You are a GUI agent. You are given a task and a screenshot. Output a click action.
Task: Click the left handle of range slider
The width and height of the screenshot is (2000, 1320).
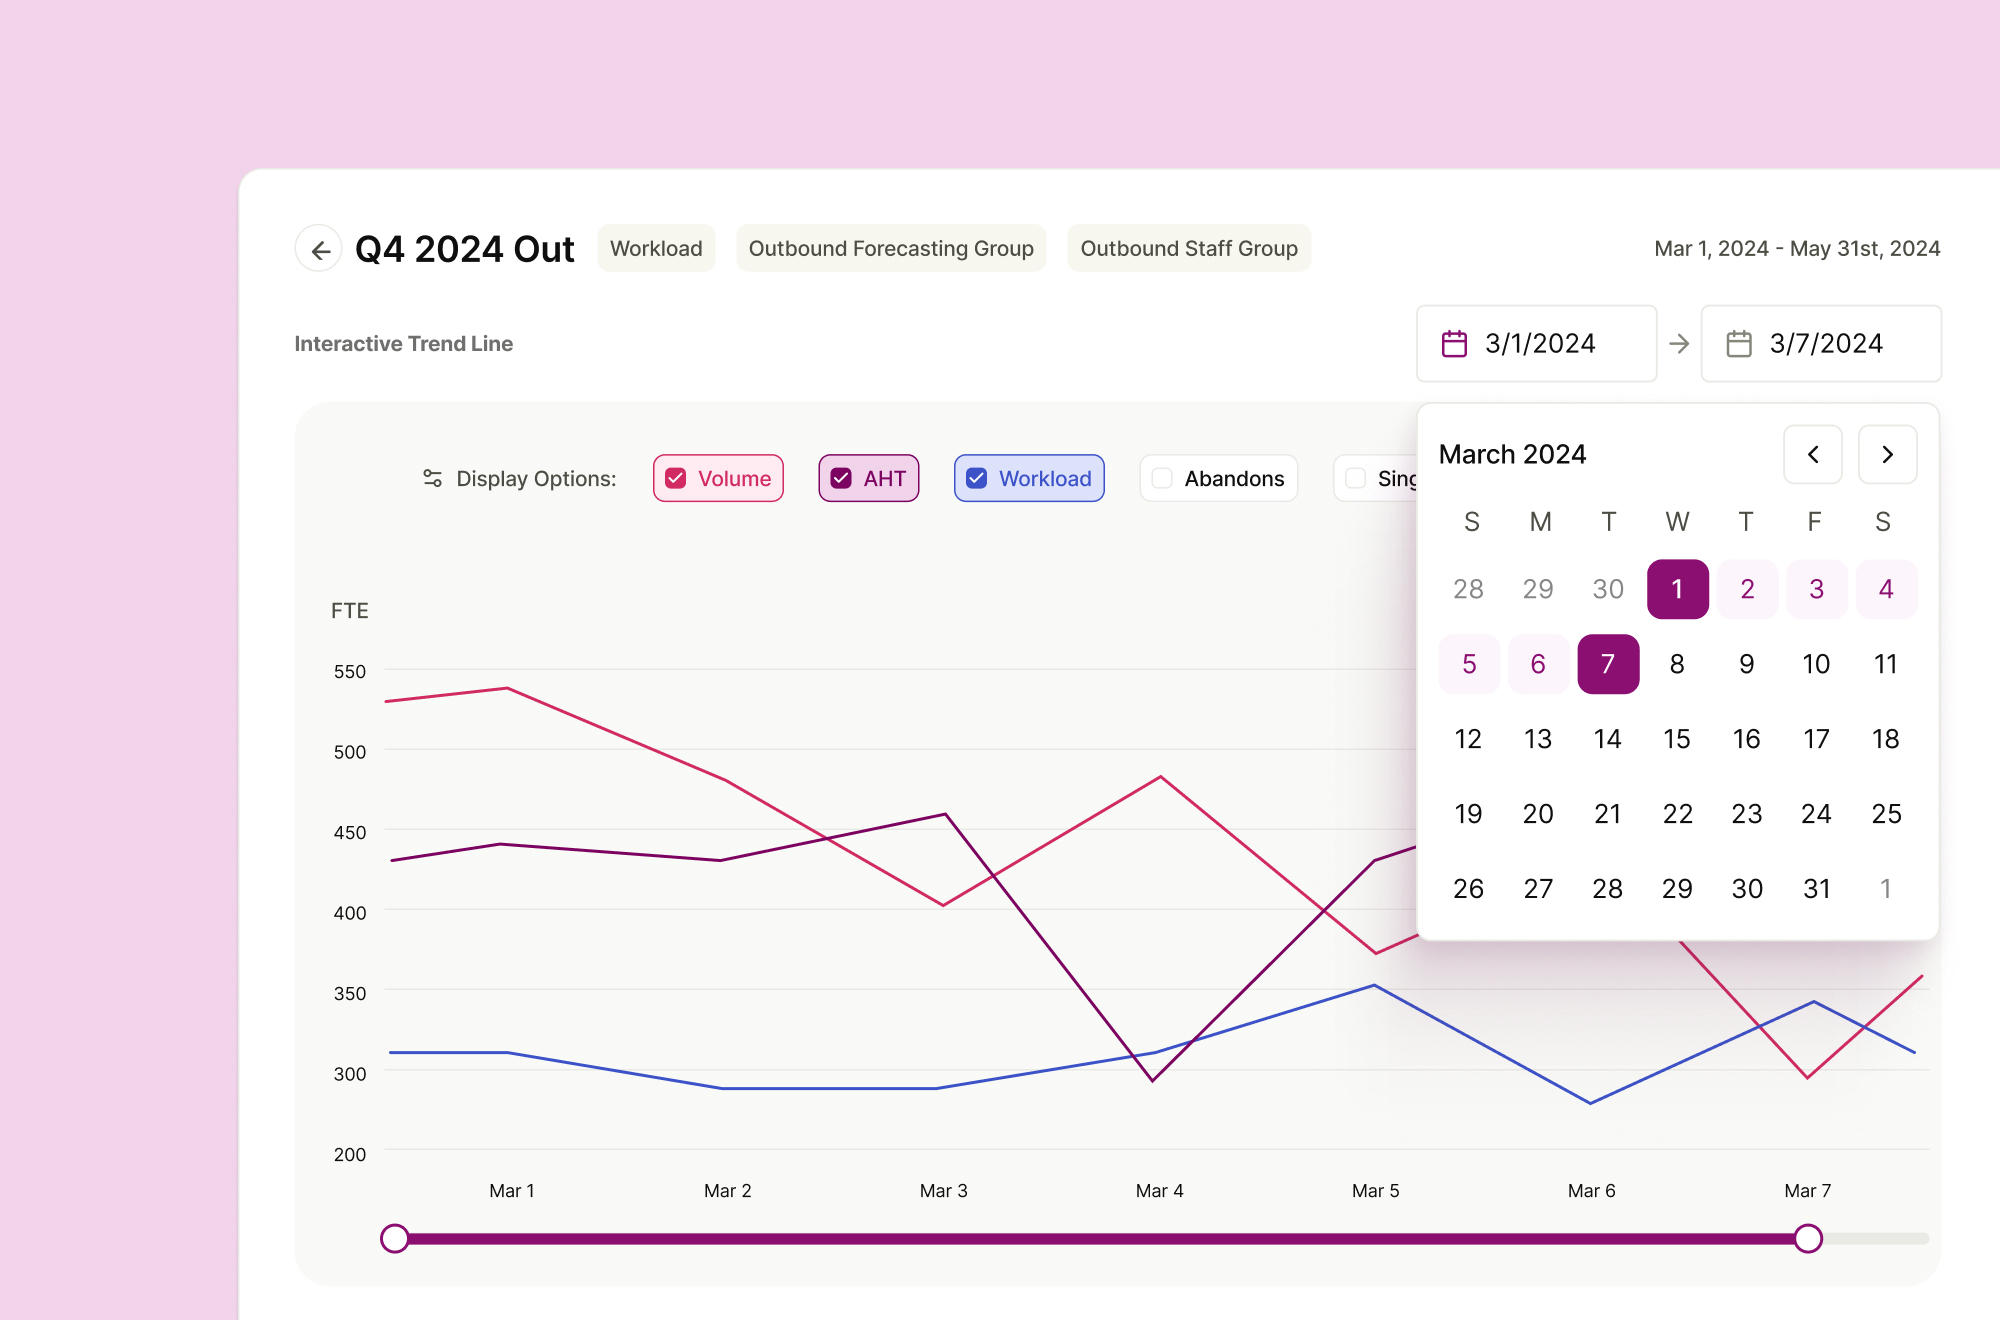tap(395, 1238)
